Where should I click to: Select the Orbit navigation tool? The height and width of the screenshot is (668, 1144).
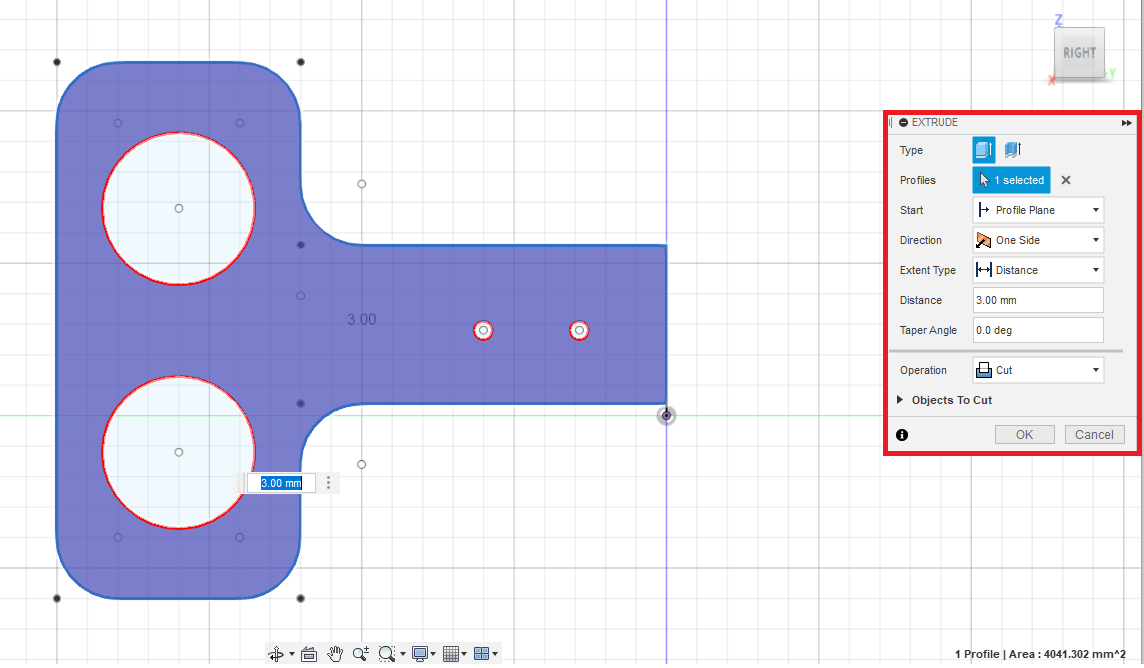tap(277, 654)
